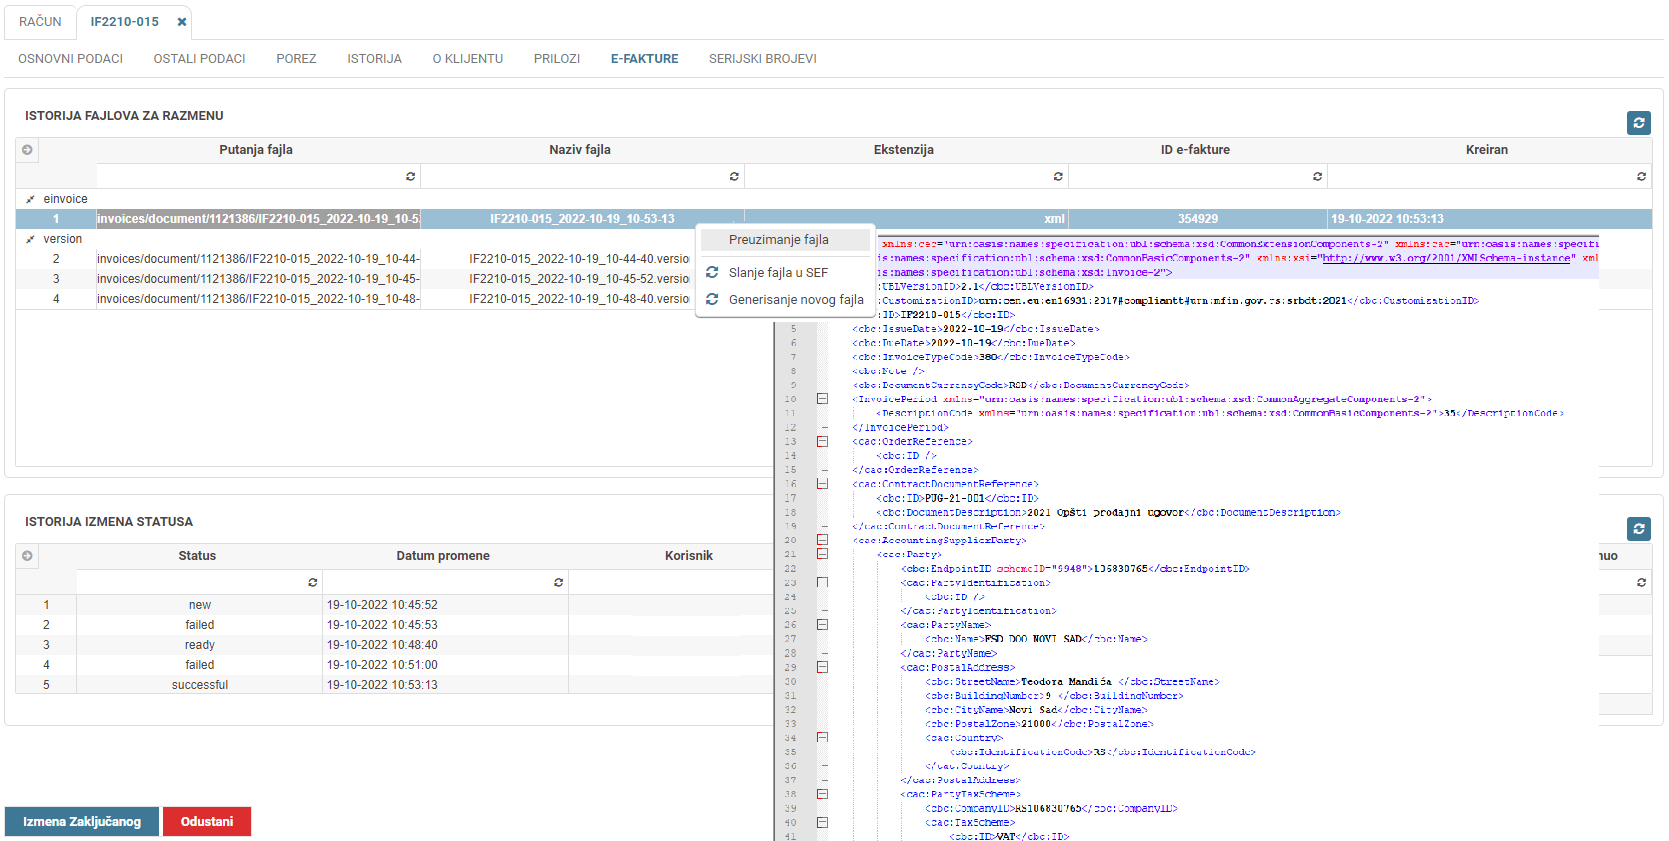Click the red Odustani button

tap(207, 822)
